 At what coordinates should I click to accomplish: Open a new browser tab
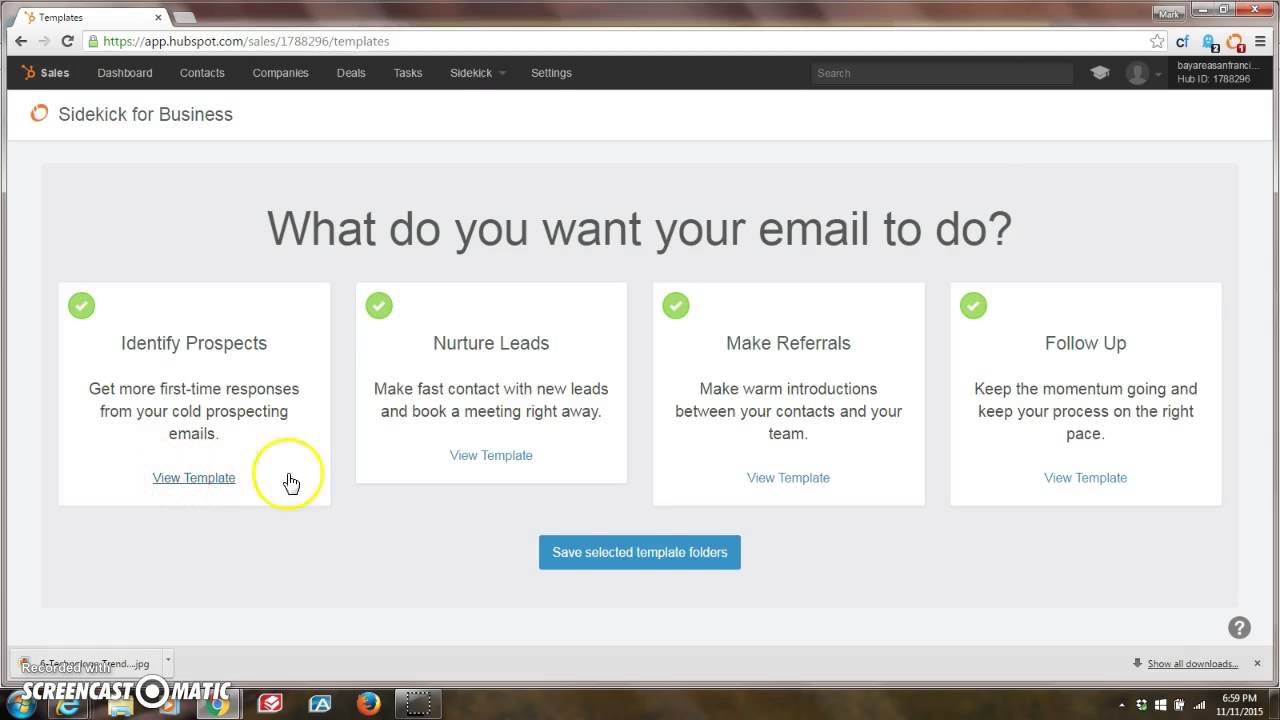(x=185, y=17)
